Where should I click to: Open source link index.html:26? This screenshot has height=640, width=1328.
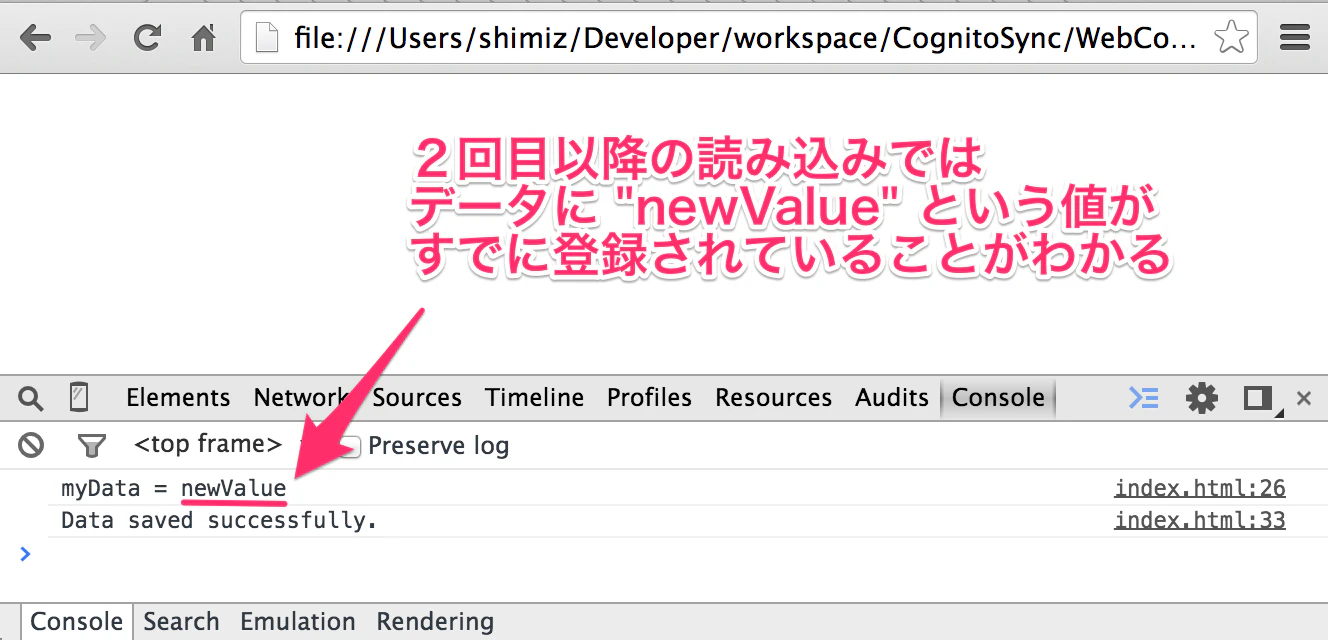[x=1200, y=489]
